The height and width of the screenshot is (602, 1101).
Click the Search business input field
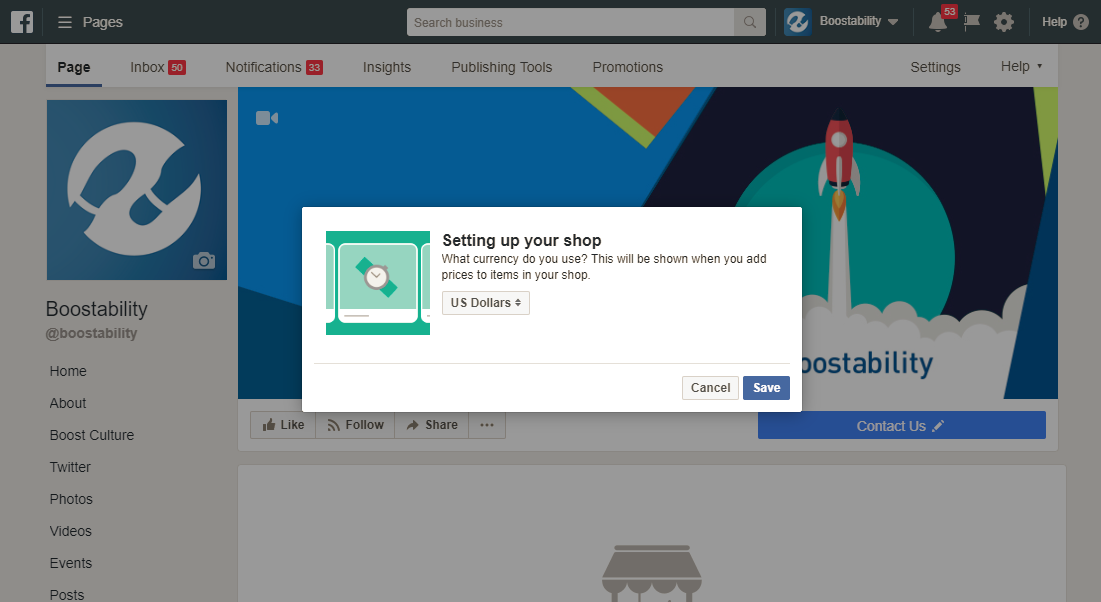570,22
